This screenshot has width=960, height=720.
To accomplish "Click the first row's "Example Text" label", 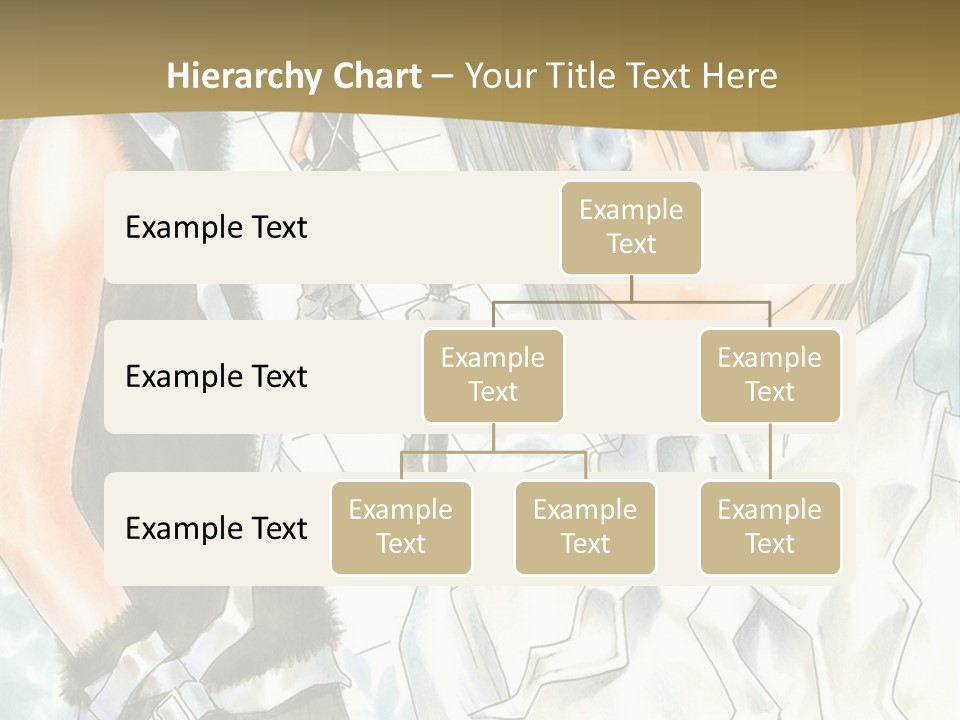I will (x=216, y=227).
